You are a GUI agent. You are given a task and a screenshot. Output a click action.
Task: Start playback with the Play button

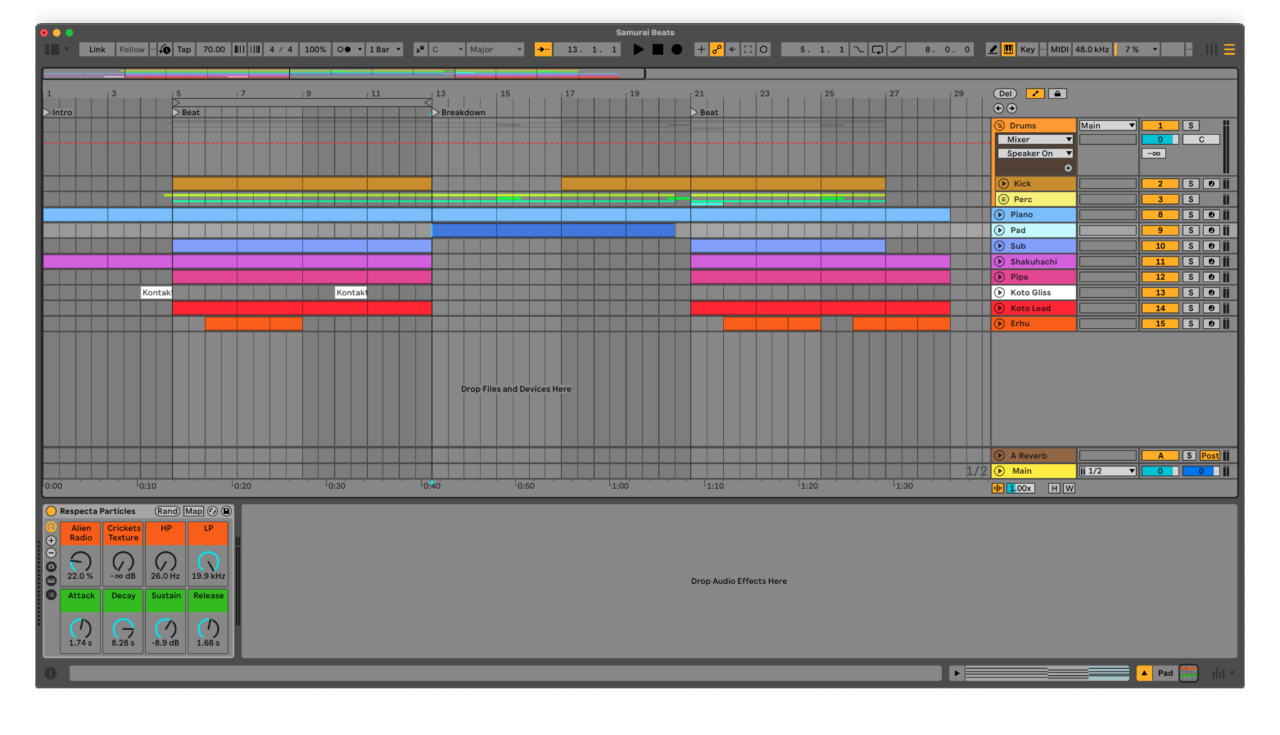click(639, 49)
